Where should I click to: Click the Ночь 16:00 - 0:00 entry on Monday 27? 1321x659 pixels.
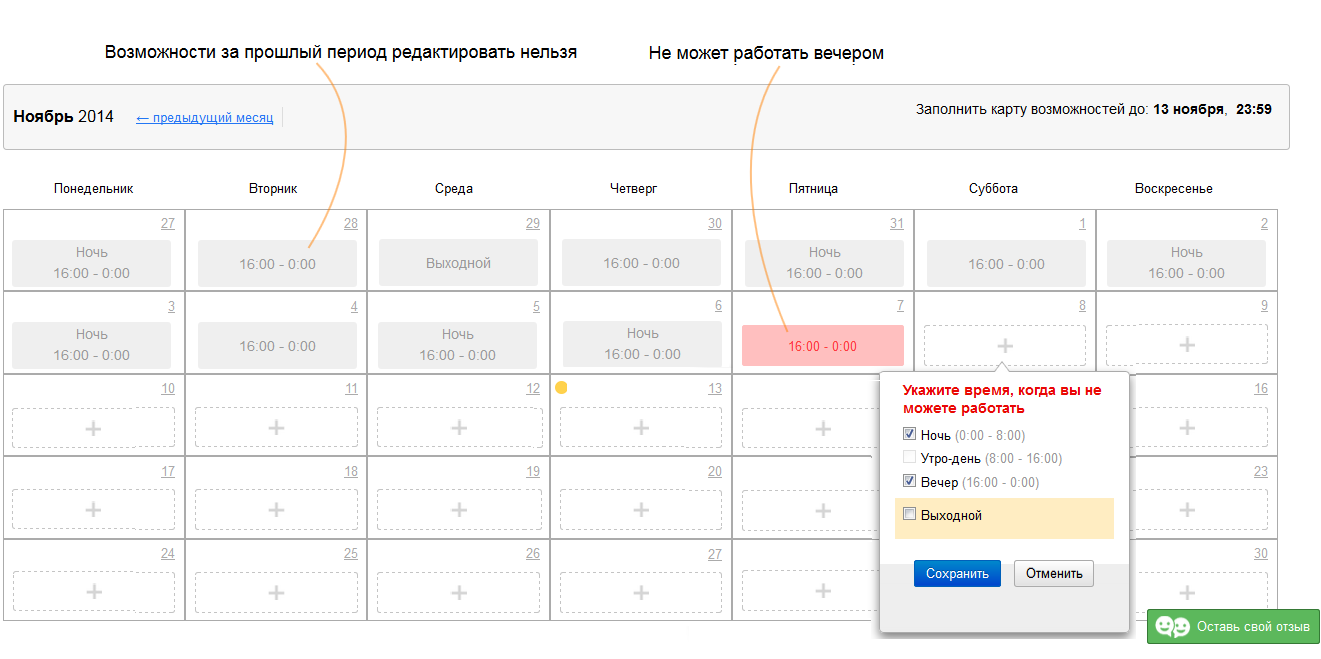point(91,263)
